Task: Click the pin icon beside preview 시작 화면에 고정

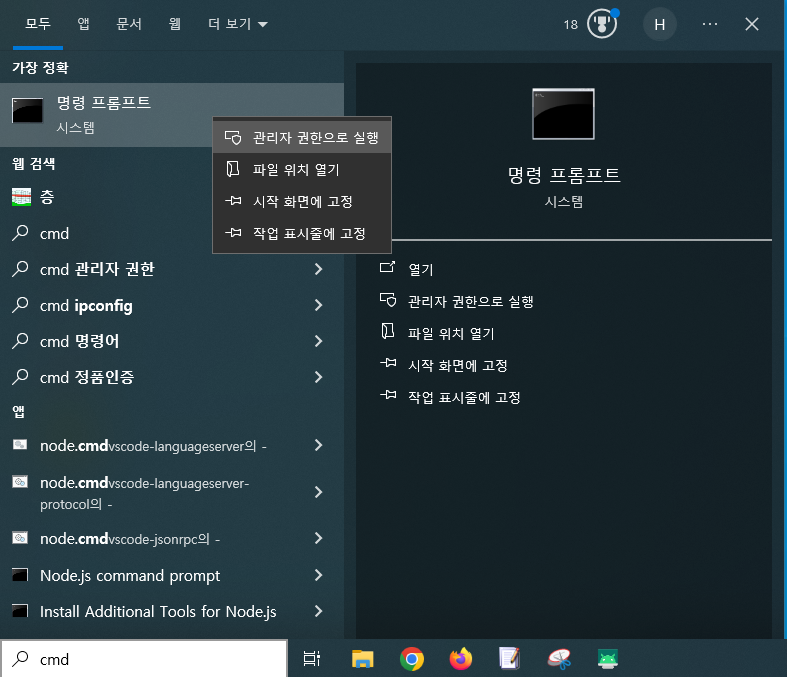Action: click(388, 363)
